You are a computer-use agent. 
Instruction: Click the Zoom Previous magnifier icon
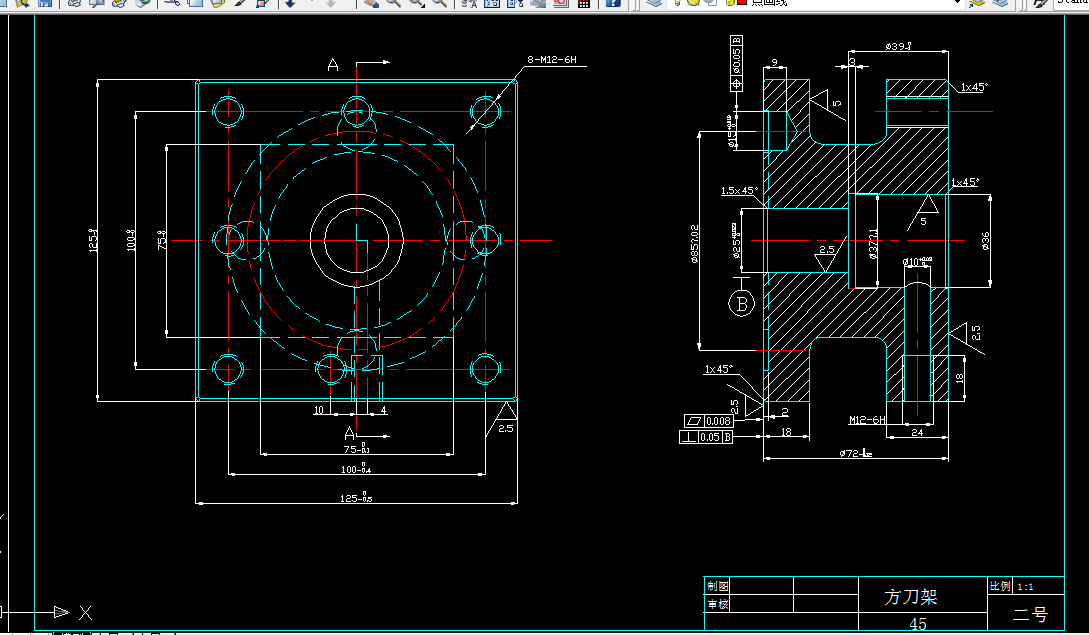pyautogui.click(x=440, y=3)
